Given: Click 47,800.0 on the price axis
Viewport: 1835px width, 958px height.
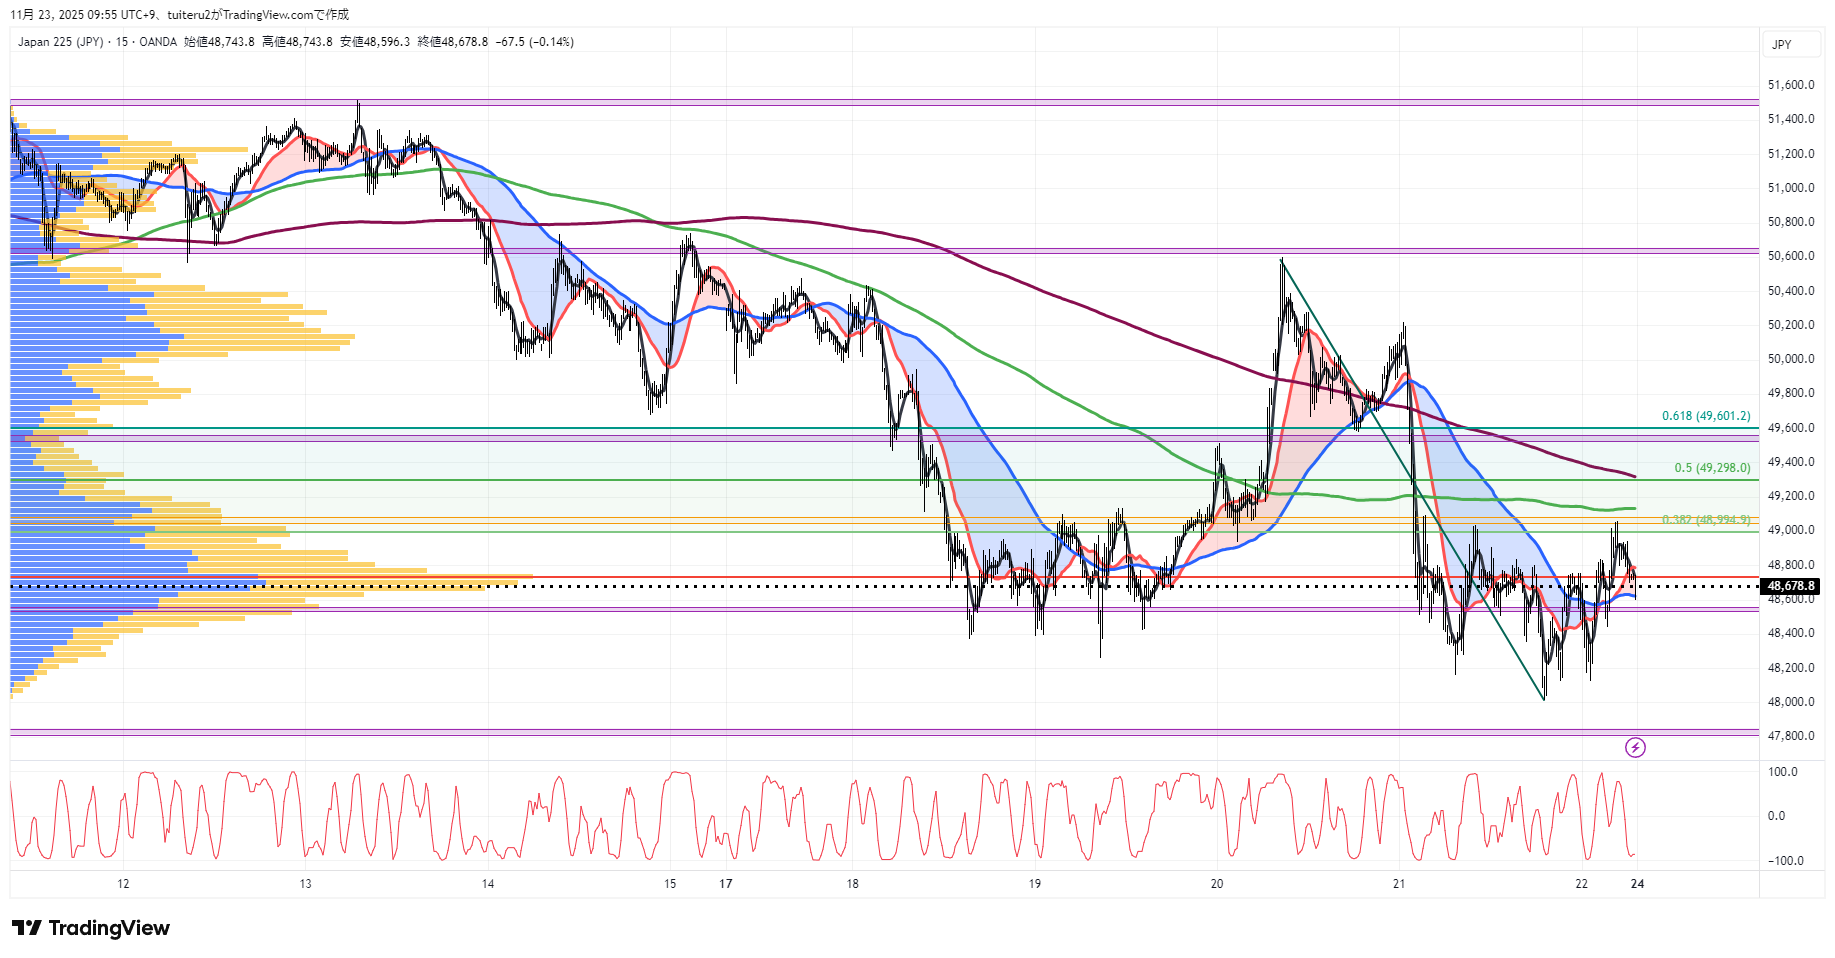Looking at the screenshot, I should pos(1791,736).
